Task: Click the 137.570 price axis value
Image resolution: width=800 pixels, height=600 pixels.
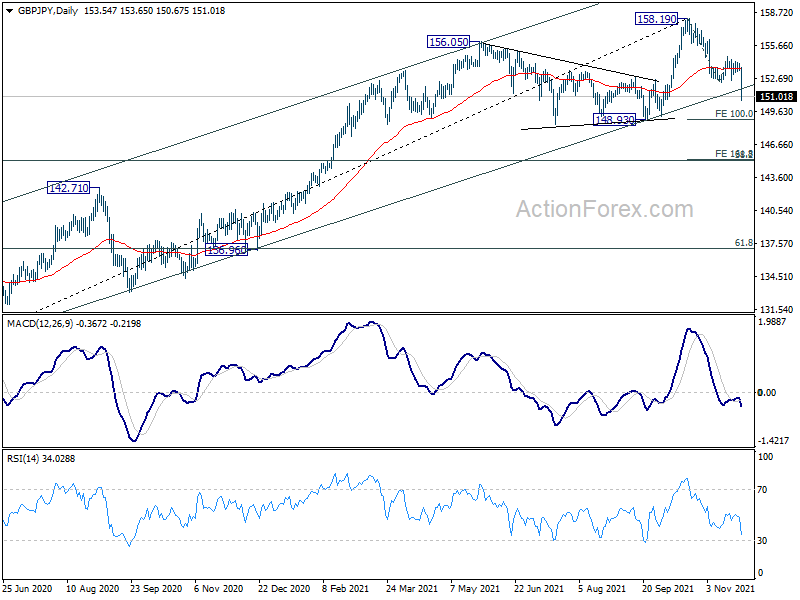Action: pos(777,243)
